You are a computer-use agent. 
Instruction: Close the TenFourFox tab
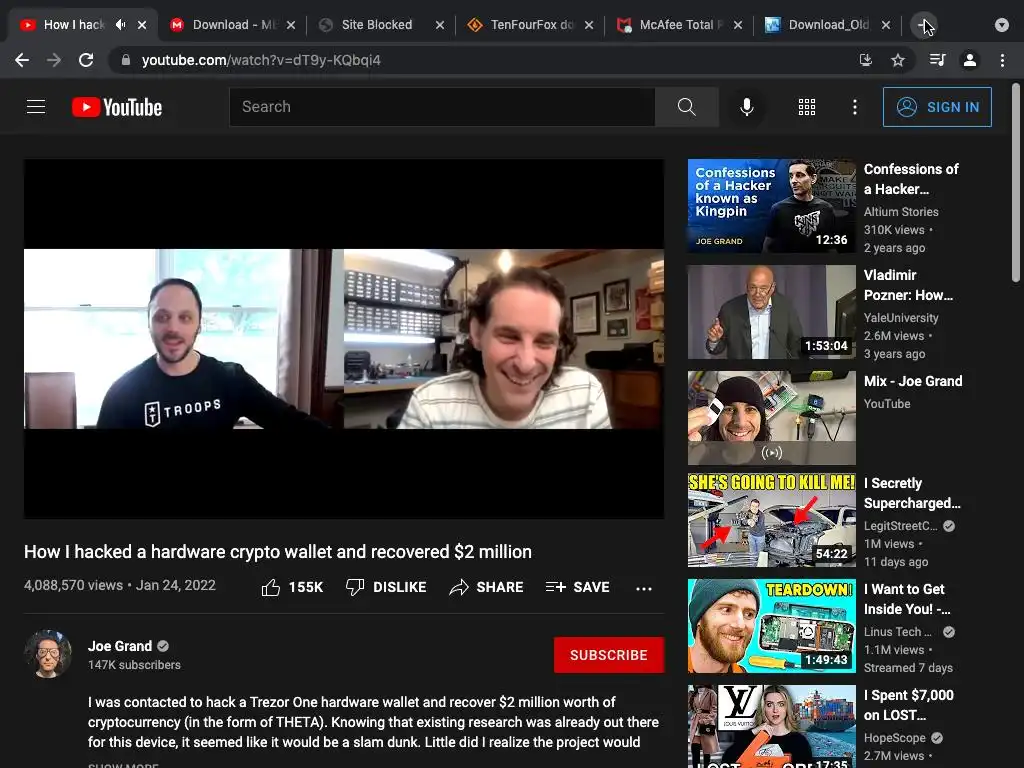[588, 25]
